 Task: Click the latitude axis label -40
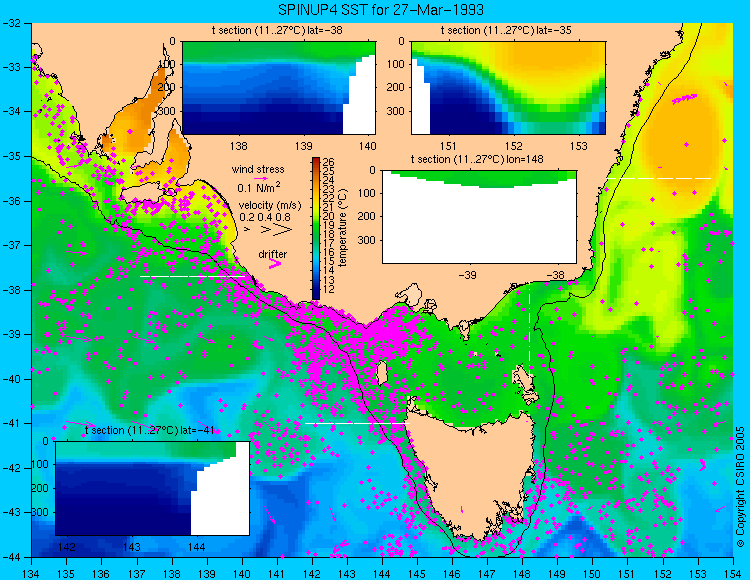click(x=11, y=379)
